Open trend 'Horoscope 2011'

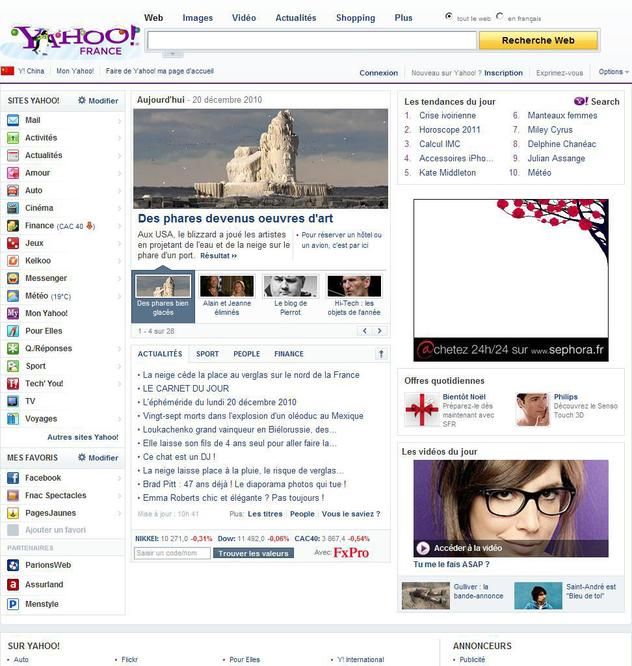[449, 130]
